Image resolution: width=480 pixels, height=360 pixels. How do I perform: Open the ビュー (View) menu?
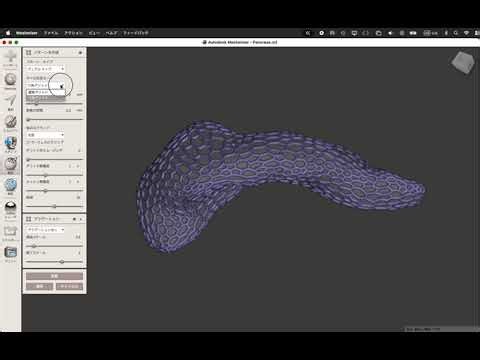(94, 33)
